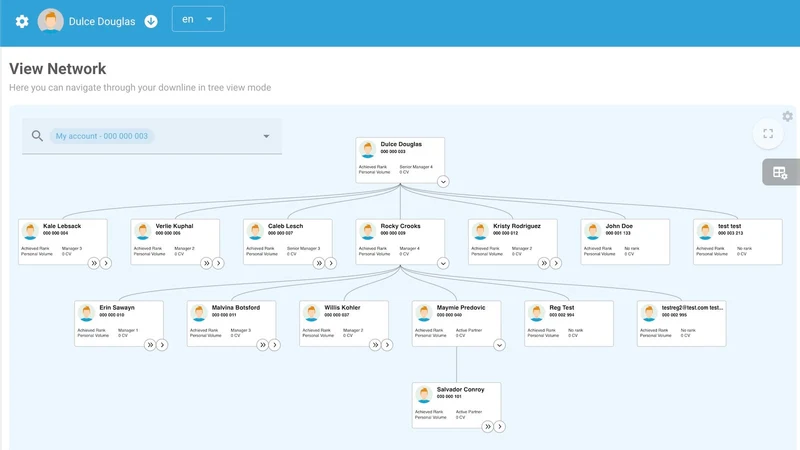Expand all under Kristy Rodriguez
Image resolution: width=800 pixels, height=450 pixels.
click(544, 263)
